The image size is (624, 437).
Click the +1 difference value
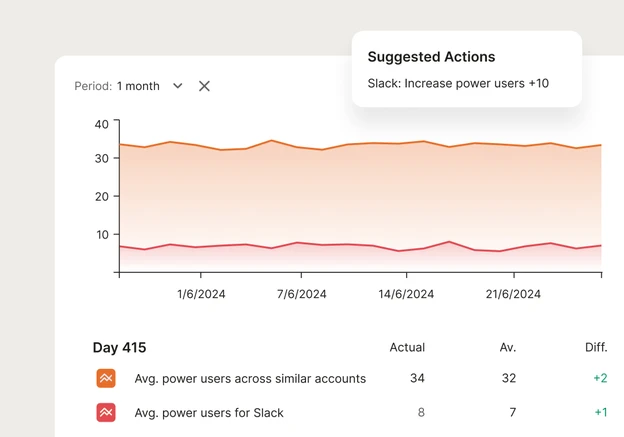(x=601, y=412)
